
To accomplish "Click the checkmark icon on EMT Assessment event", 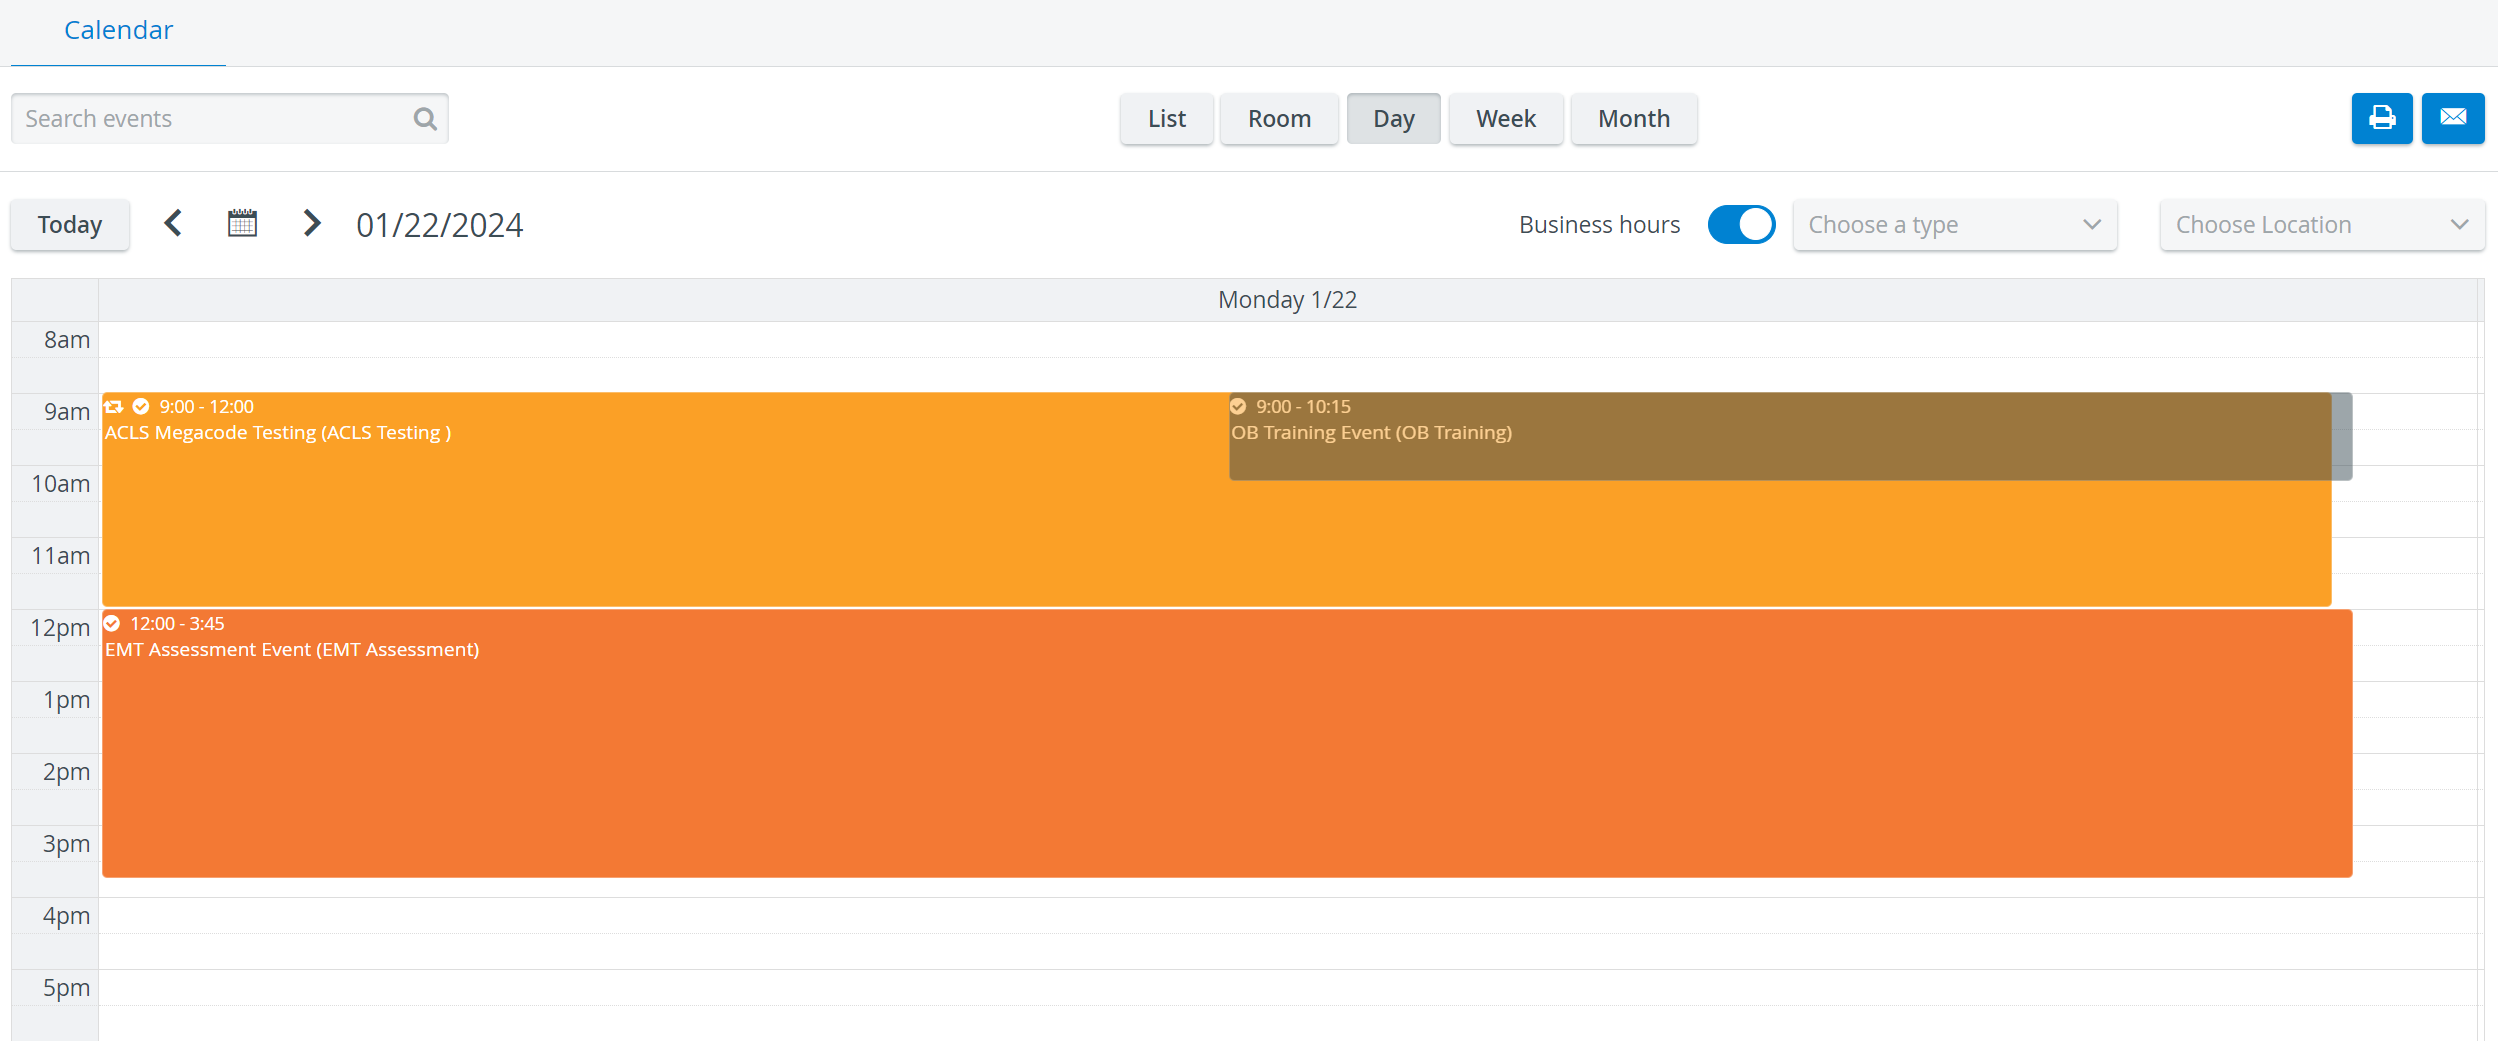I will [x=112, y=623].
